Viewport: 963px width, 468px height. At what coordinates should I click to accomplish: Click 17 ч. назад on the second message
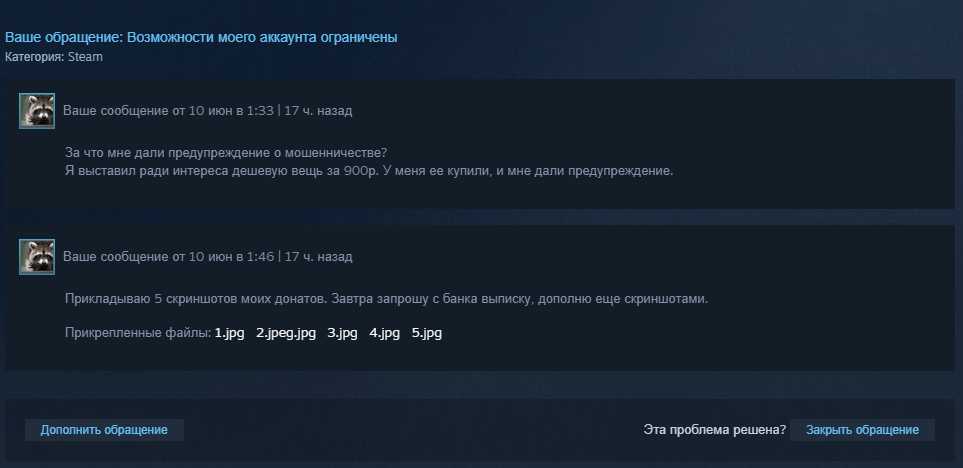(x=318, y=257)
